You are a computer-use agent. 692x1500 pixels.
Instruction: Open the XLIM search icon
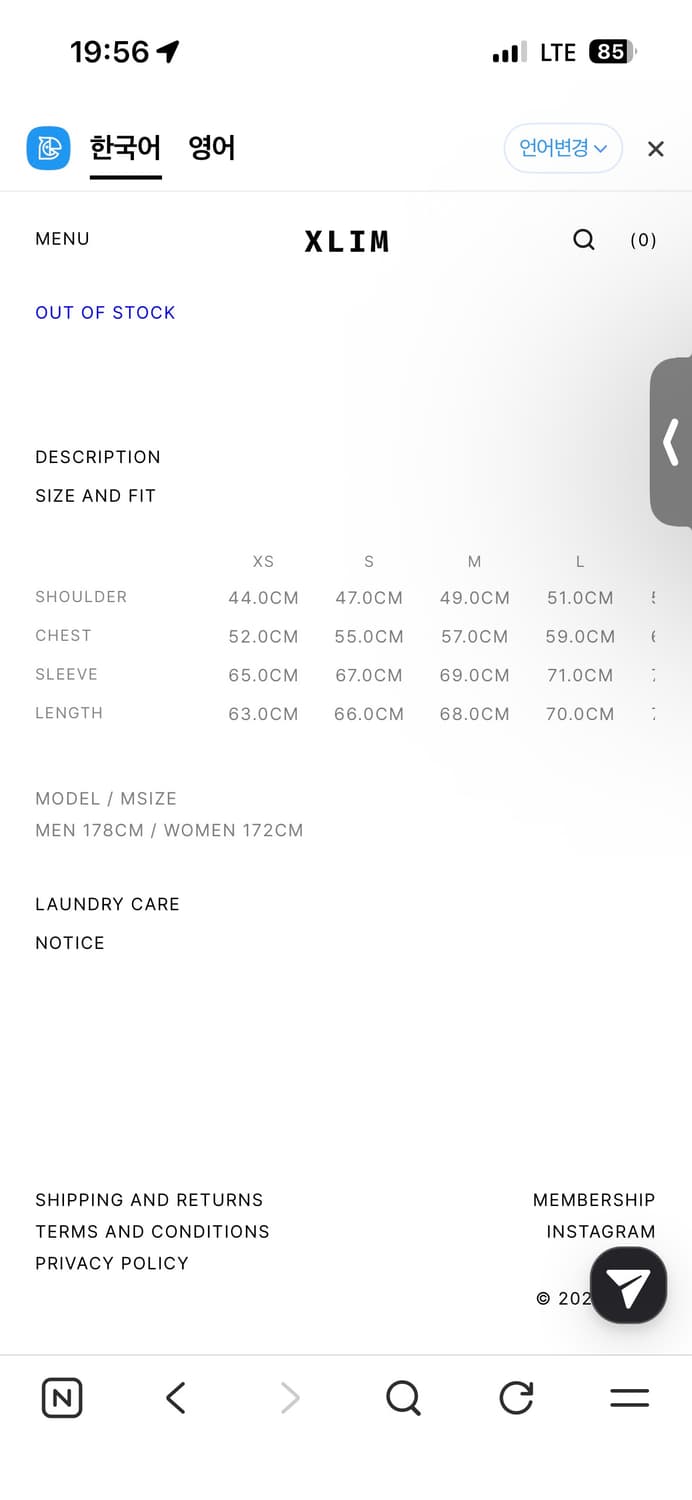click(x=584, y=240)
